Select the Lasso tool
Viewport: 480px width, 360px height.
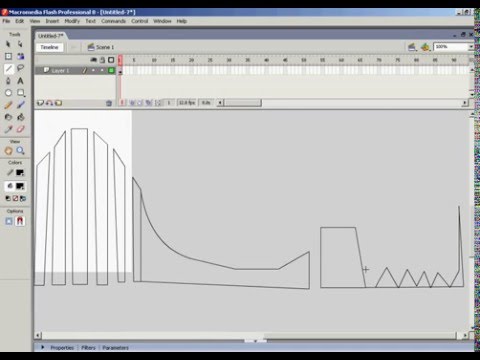pos(20,69)
